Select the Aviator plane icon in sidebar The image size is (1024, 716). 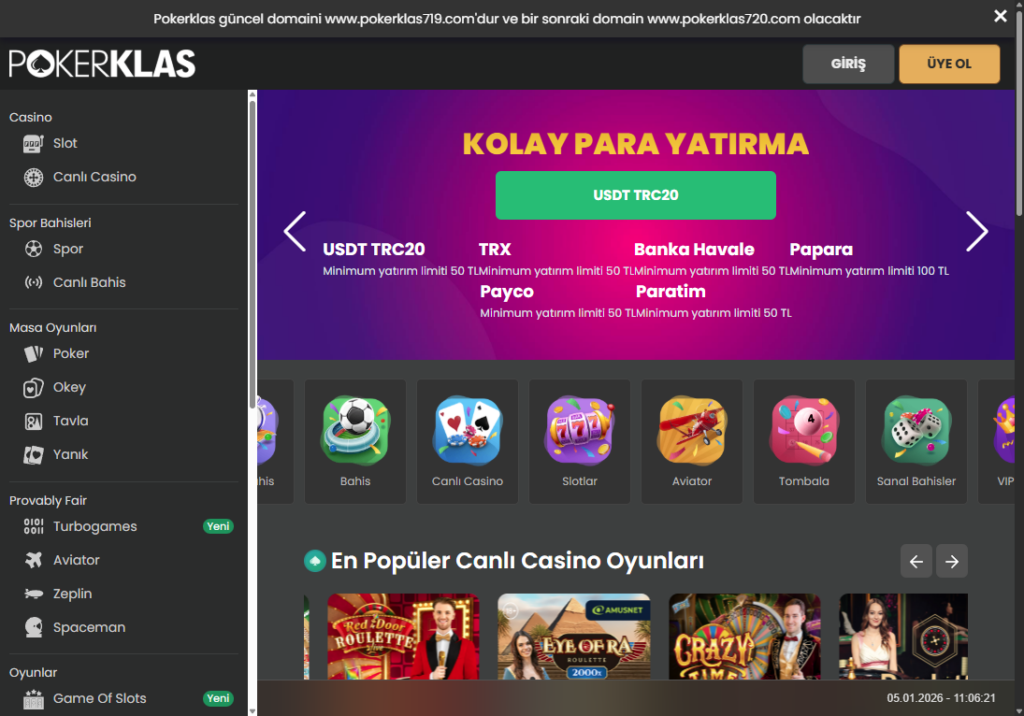point(33,560)
